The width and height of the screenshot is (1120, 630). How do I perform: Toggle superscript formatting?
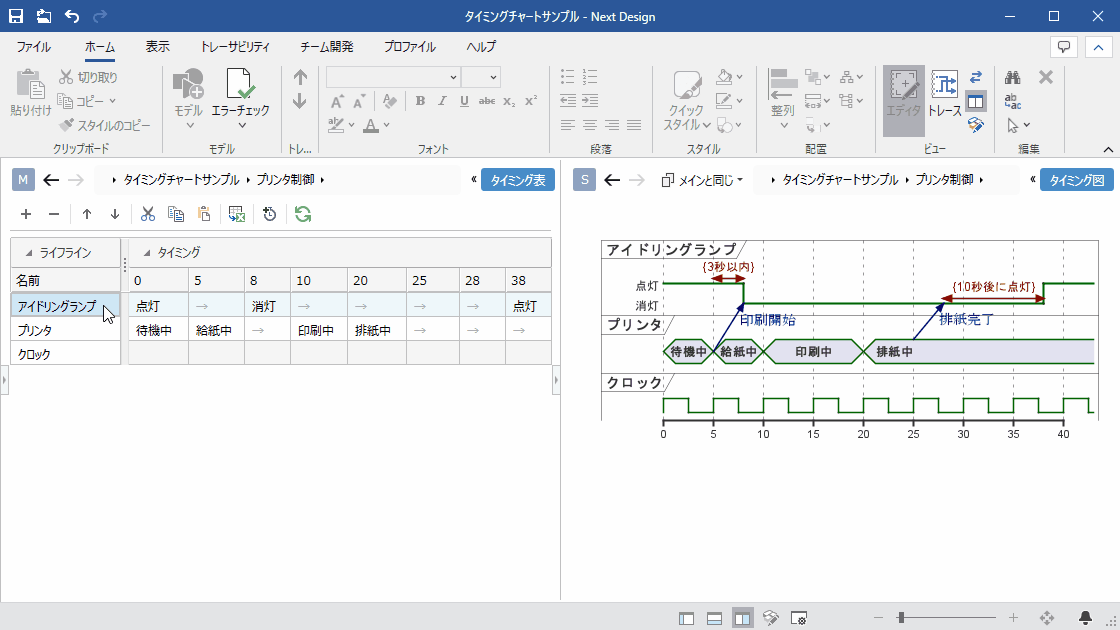click(x=531, y=101)
